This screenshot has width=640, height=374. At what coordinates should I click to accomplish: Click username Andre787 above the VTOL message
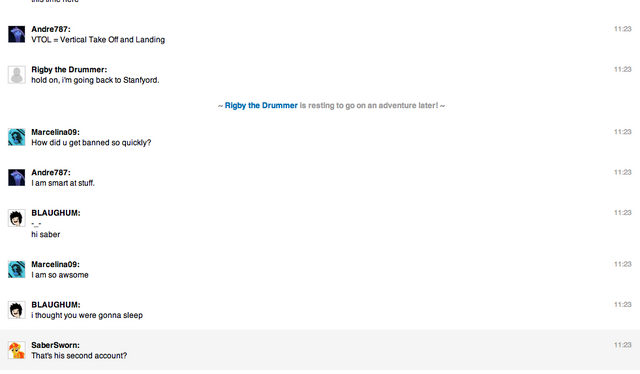click(51, 29)
